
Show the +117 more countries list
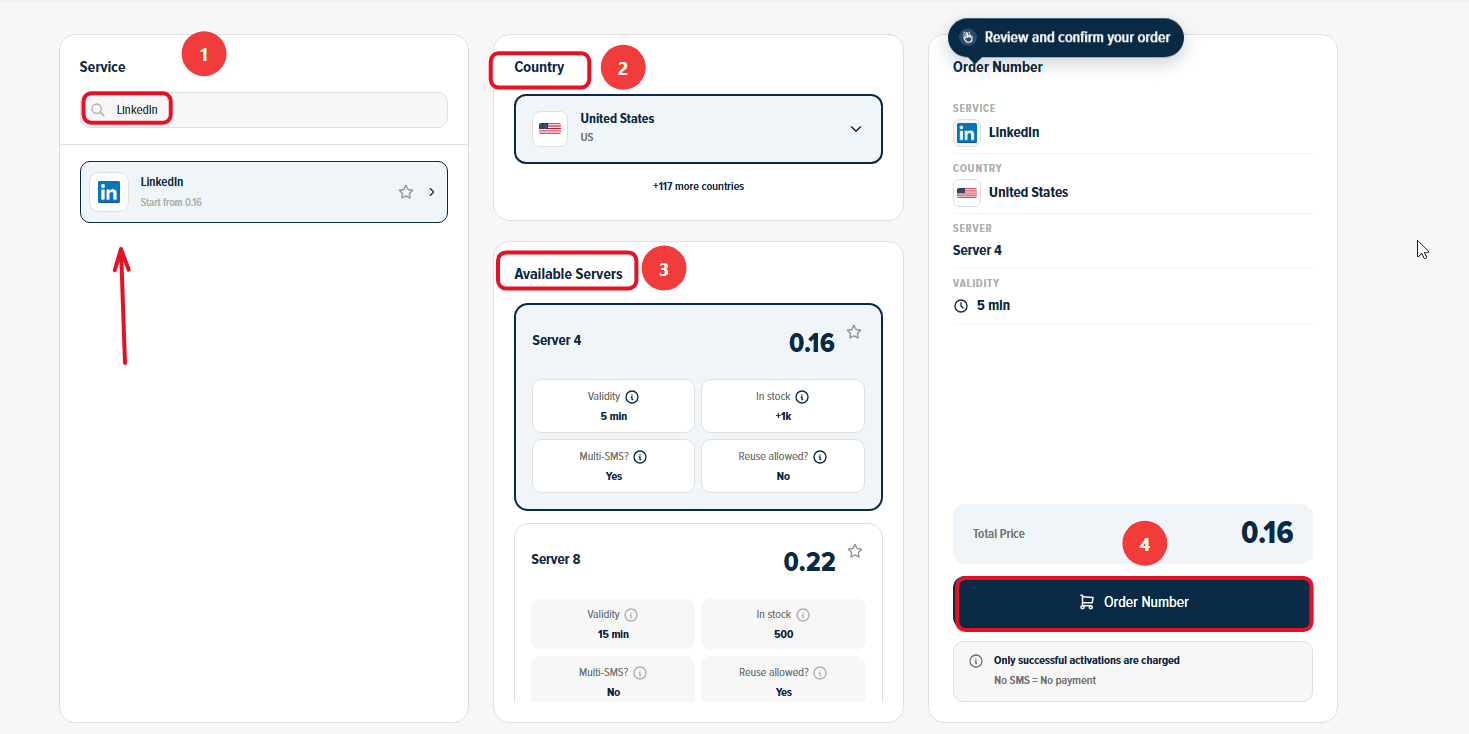[x=698, y=186]
